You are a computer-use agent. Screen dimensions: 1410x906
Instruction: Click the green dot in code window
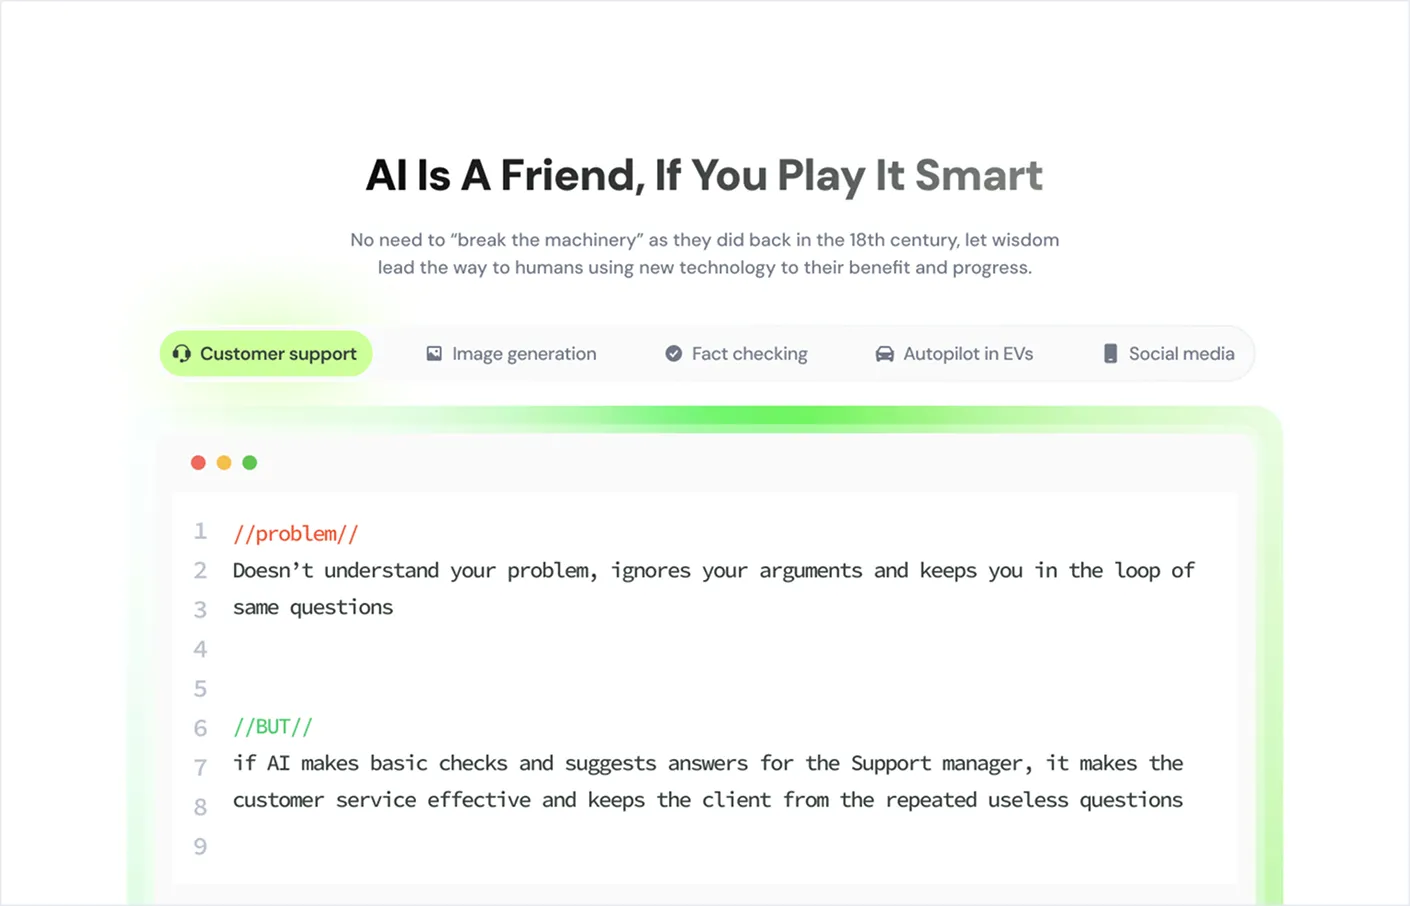click(x=250, y=463)
